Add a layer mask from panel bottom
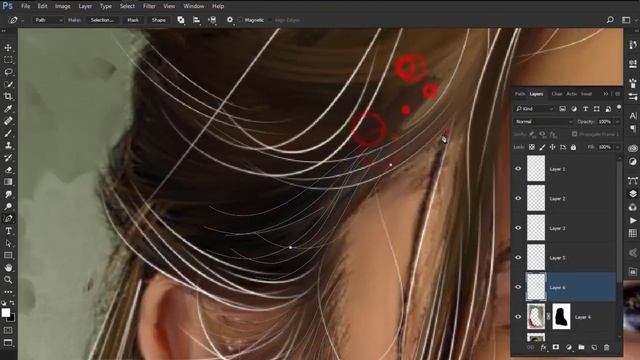The height and width of the screenshot is (360, 640). click(x=556, y=347)
